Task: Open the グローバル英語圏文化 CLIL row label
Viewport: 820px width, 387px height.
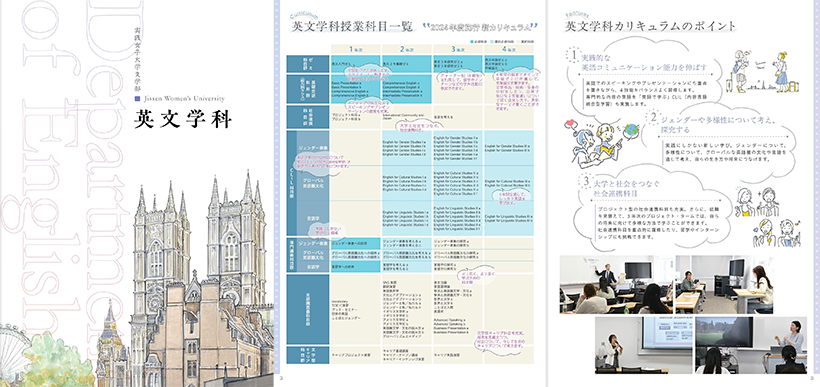Action: [x=313, y=183]
